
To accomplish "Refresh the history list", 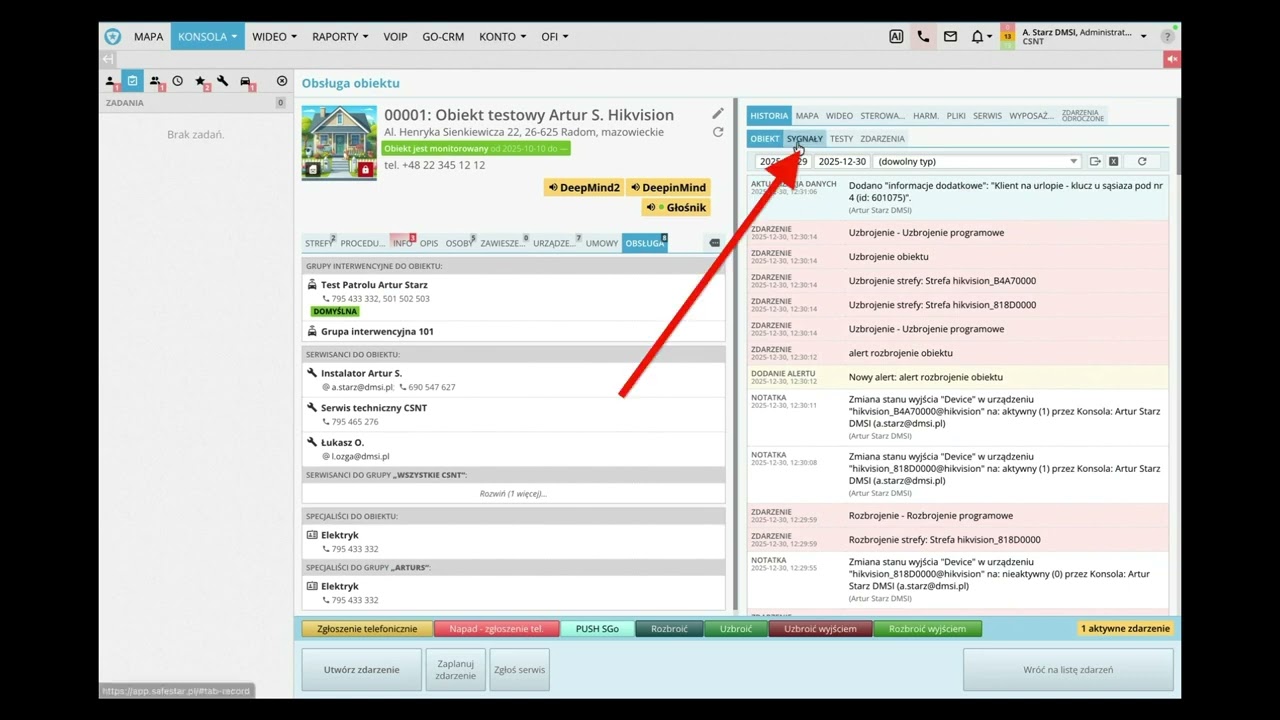I will click(x=1141, y=161).
